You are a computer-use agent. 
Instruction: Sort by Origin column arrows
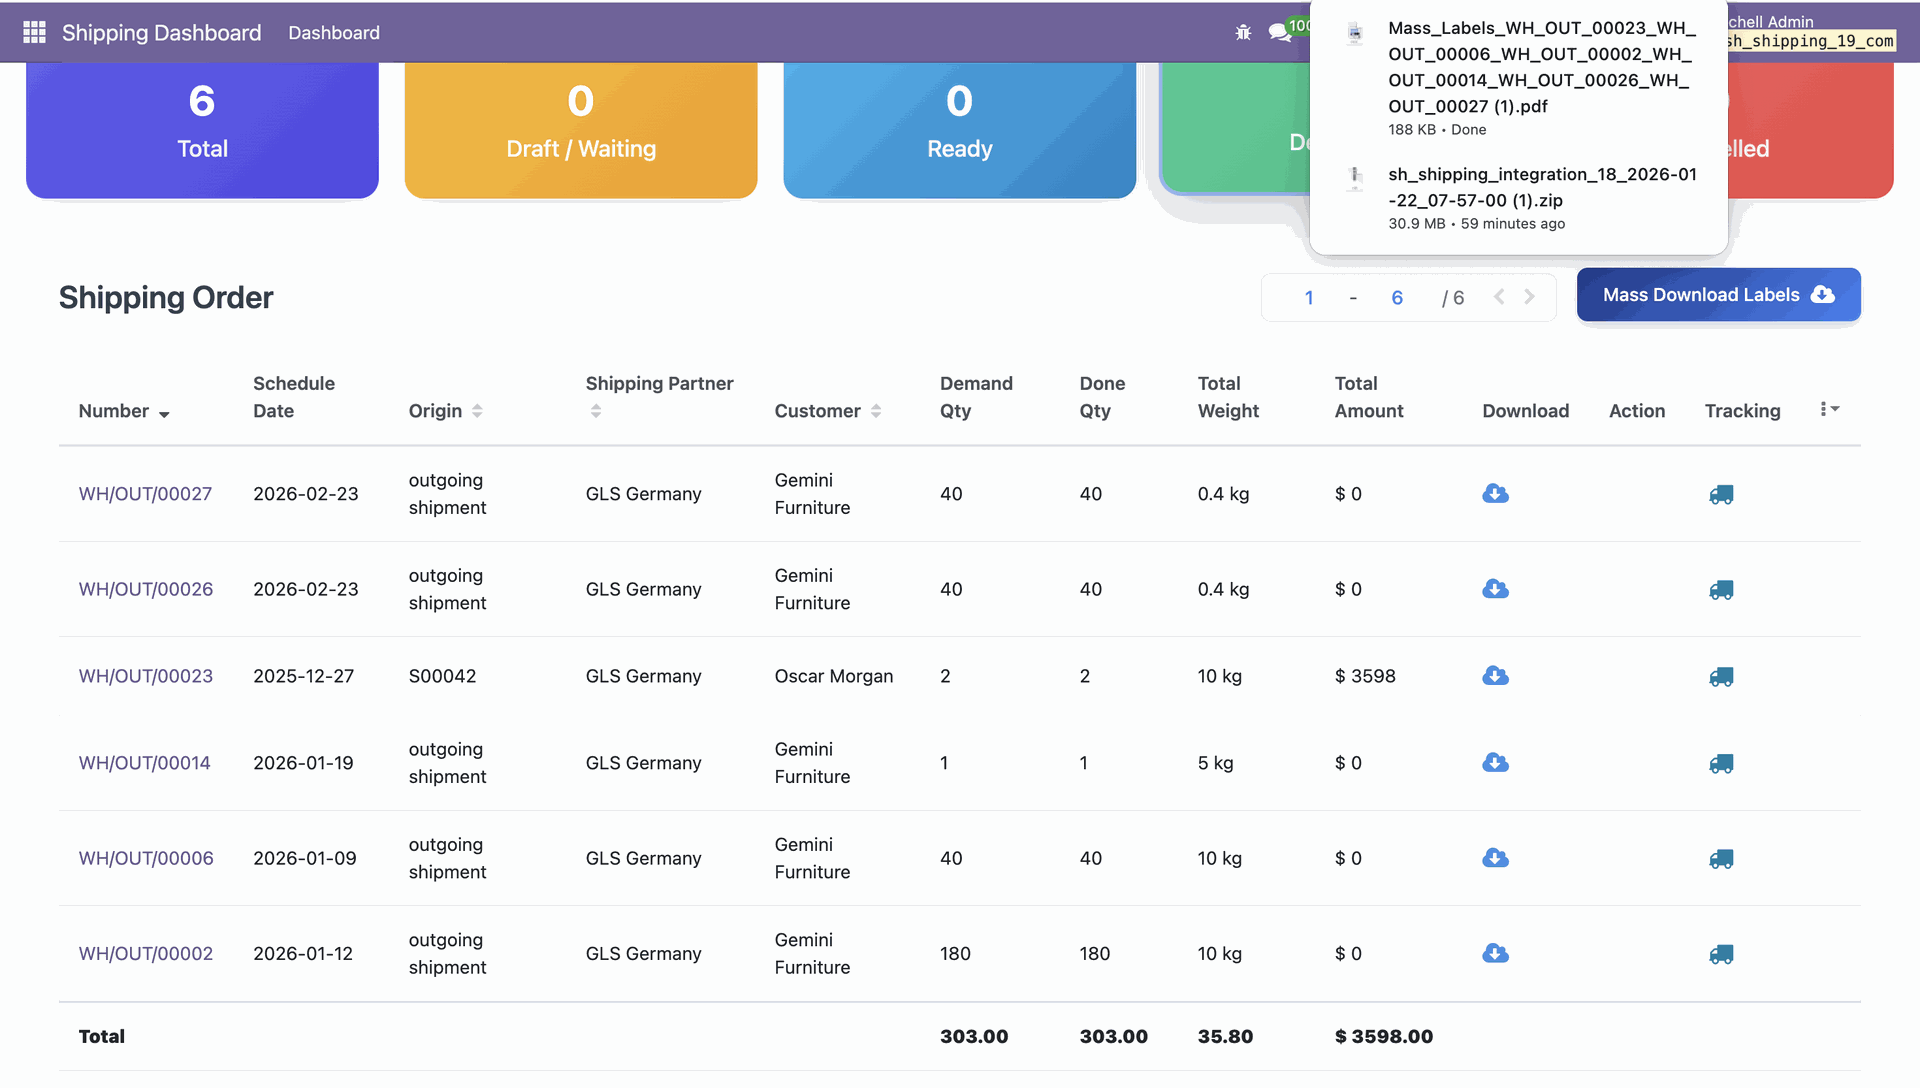pyautogui.click(x=477, y=411)
